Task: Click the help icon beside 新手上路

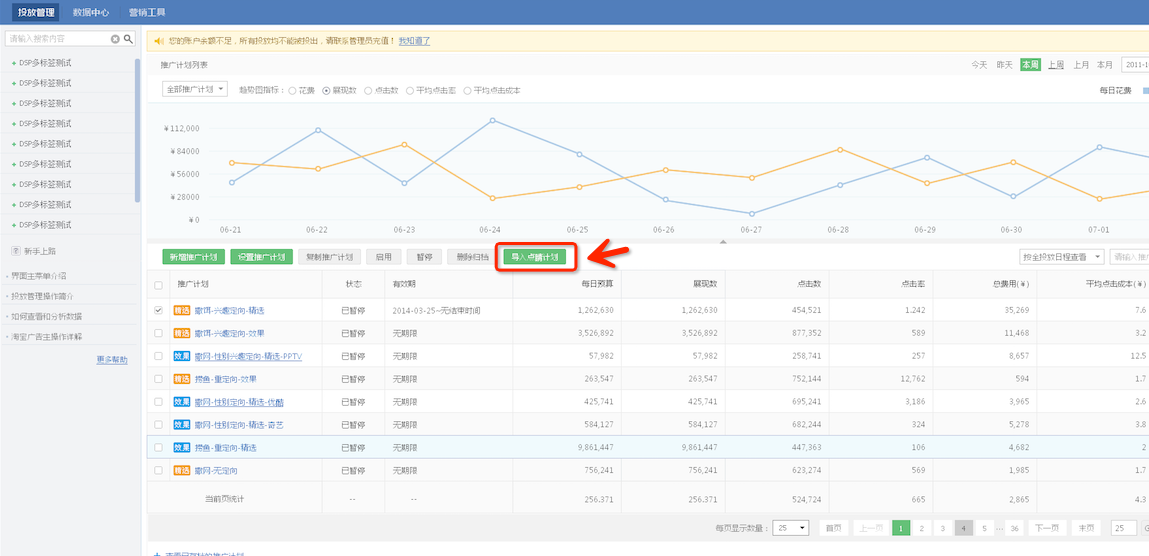Action: [15, 251]
